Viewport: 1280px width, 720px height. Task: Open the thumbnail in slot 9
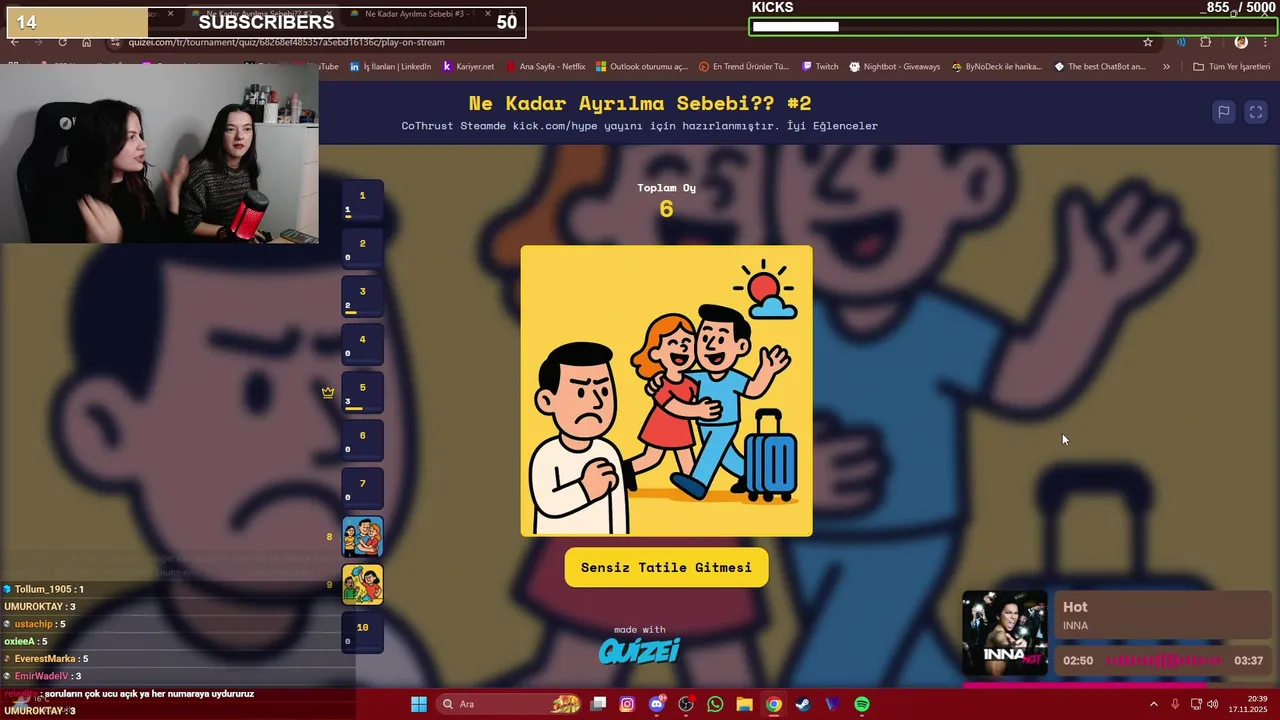click(x=363, y=585)
